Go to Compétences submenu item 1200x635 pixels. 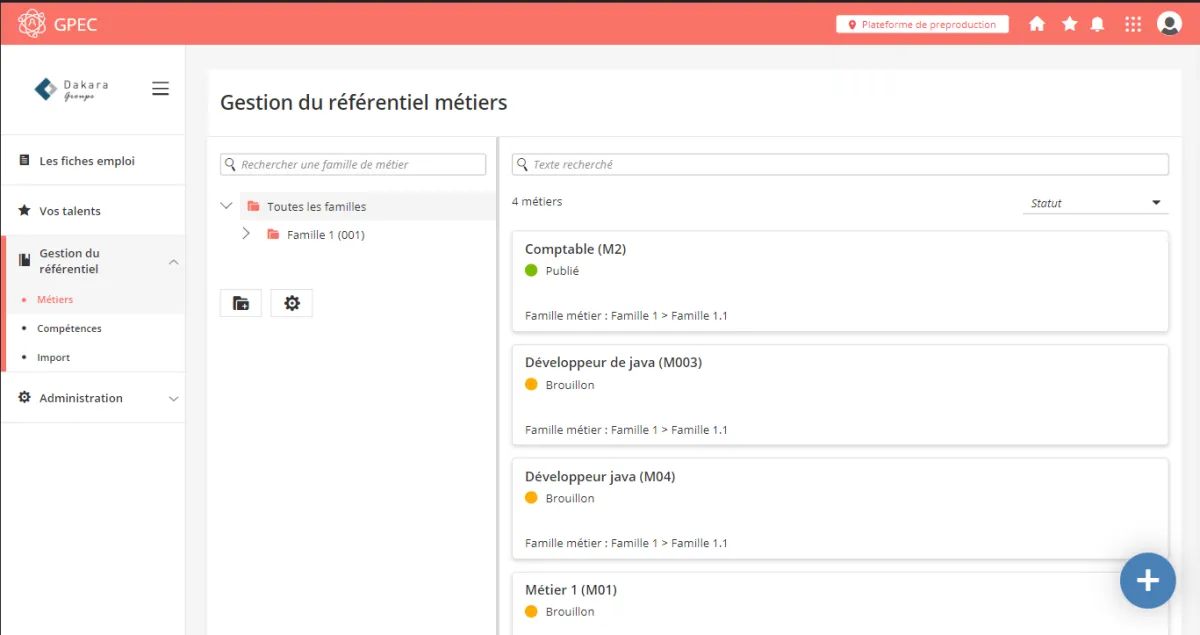click(69, 328)
